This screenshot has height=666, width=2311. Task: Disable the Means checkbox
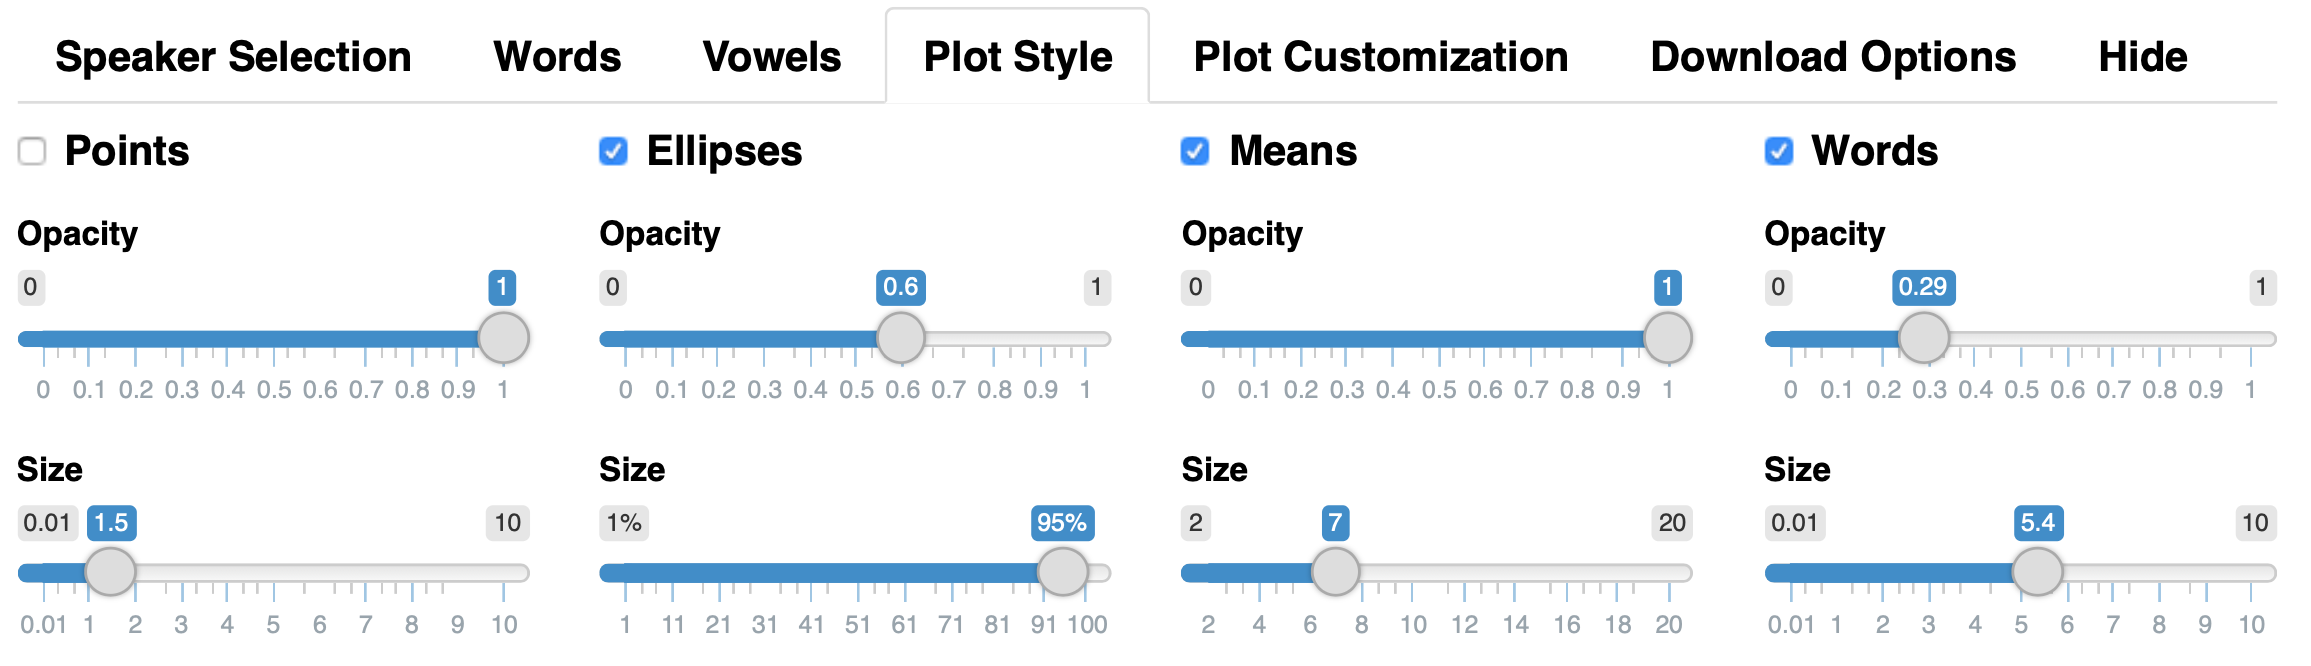click(1195, 151)
